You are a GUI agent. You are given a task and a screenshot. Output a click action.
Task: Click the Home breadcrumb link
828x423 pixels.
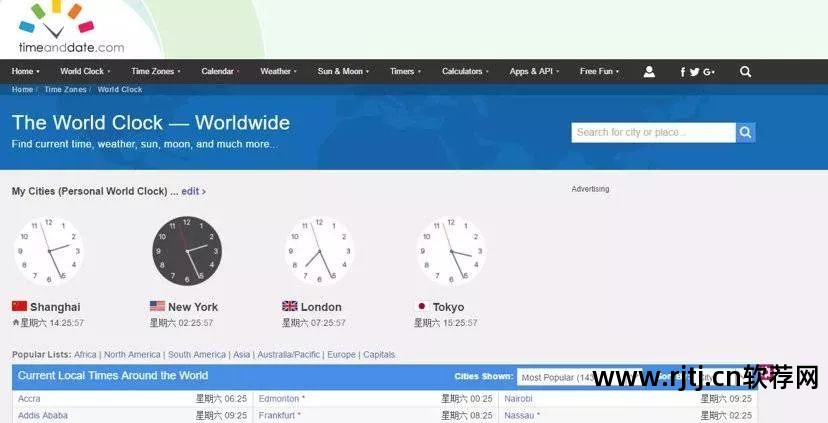coord(22,90)
